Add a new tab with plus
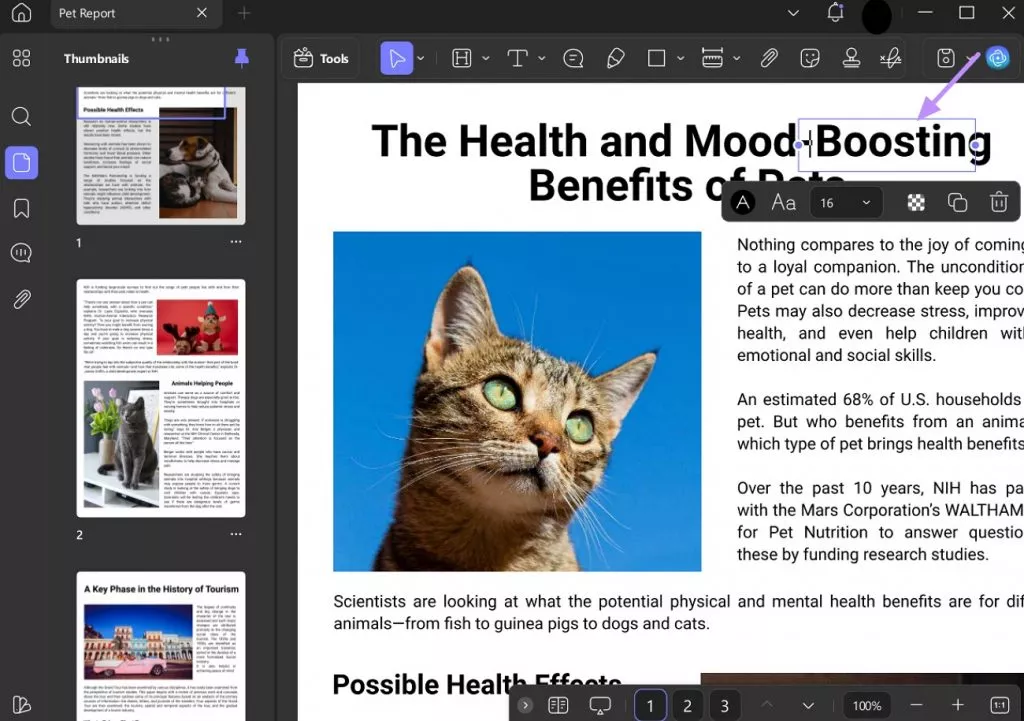The width and height of the screenshot is (1024, 721). 244,12
